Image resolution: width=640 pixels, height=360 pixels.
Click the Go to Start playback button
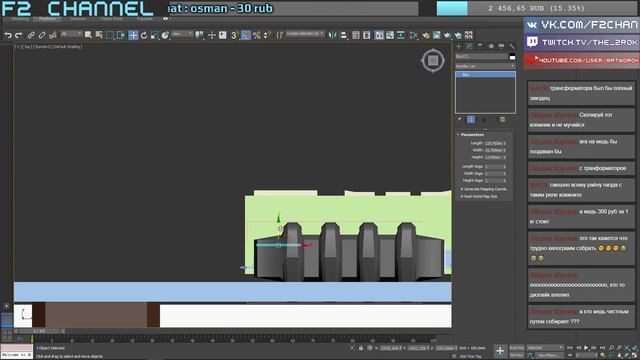(570, 348)
